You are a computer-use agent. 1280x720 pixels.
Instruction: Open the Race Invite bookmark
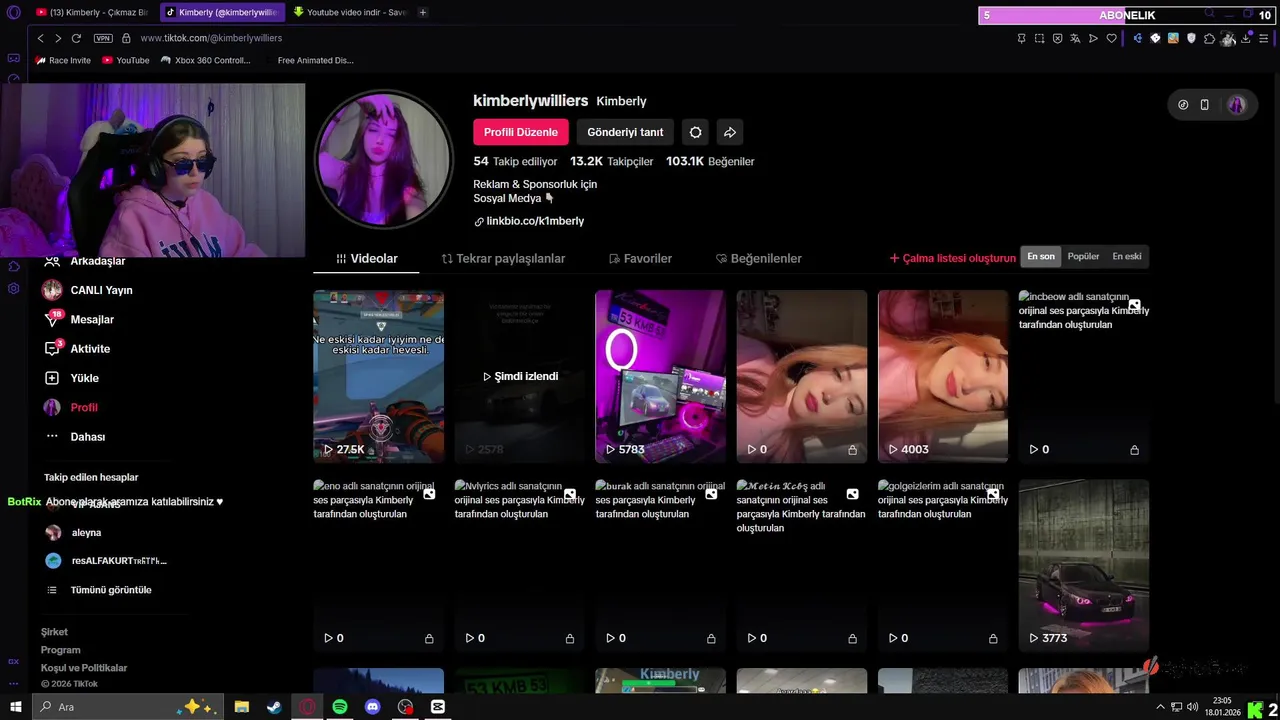62,60
